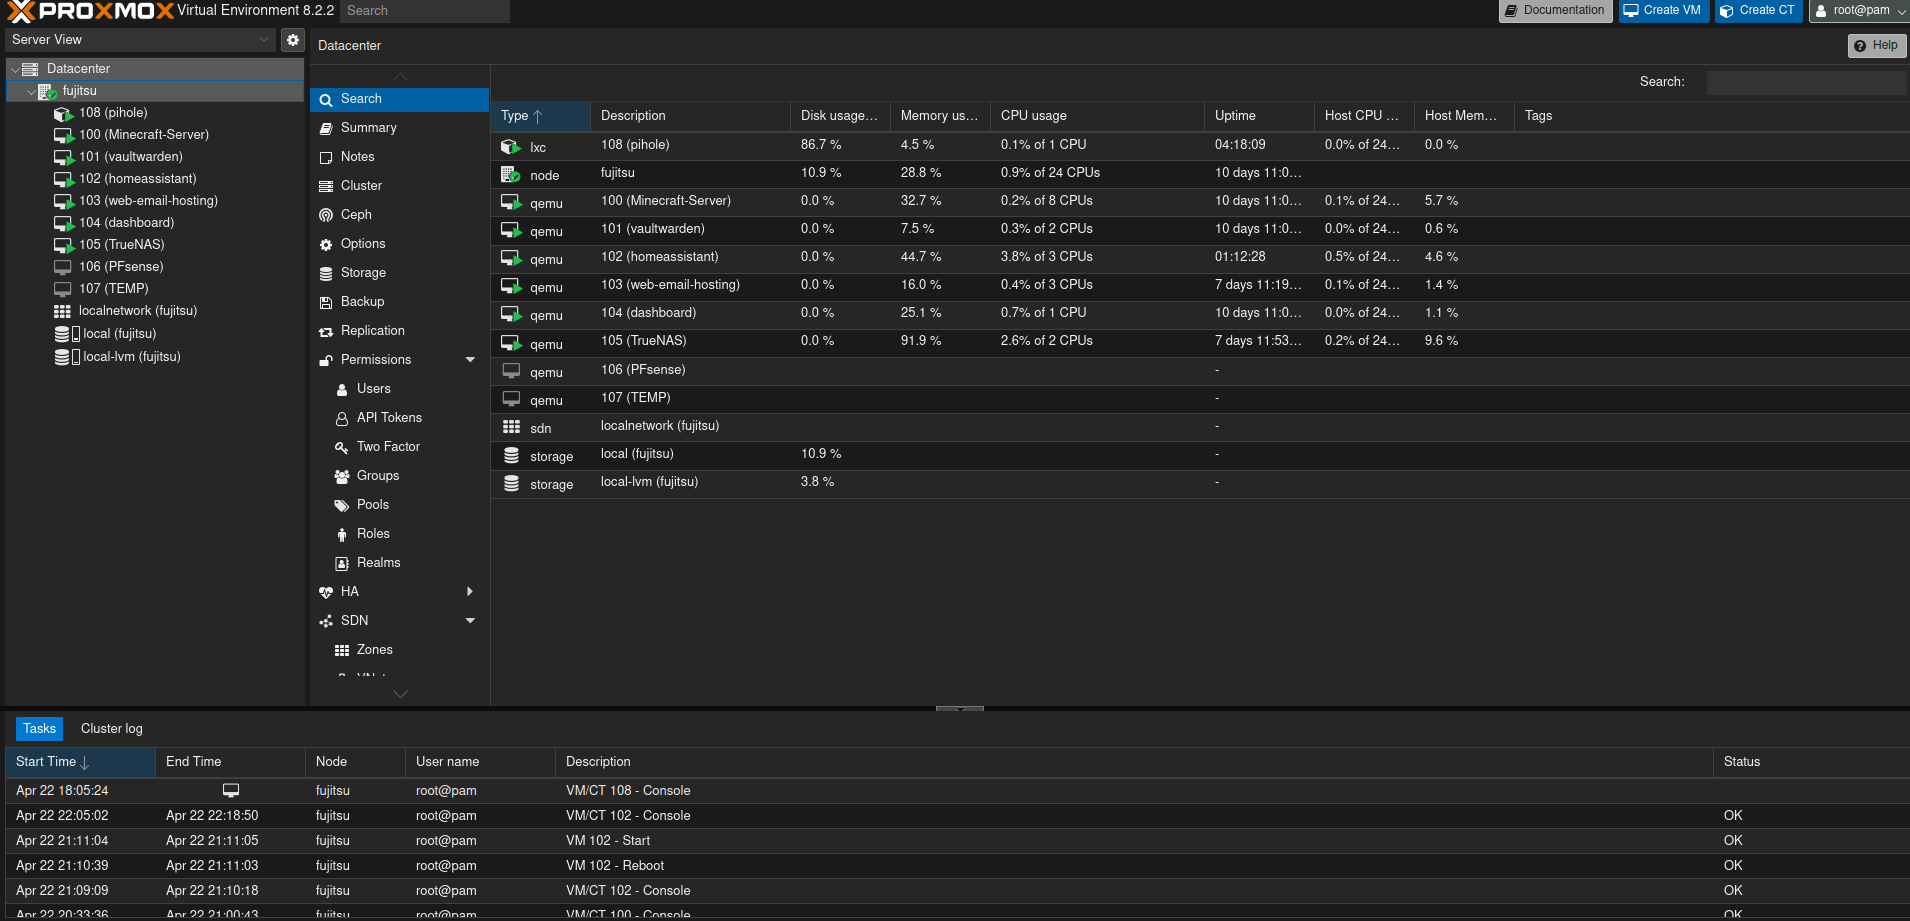Open the Roles menu item

400,534
